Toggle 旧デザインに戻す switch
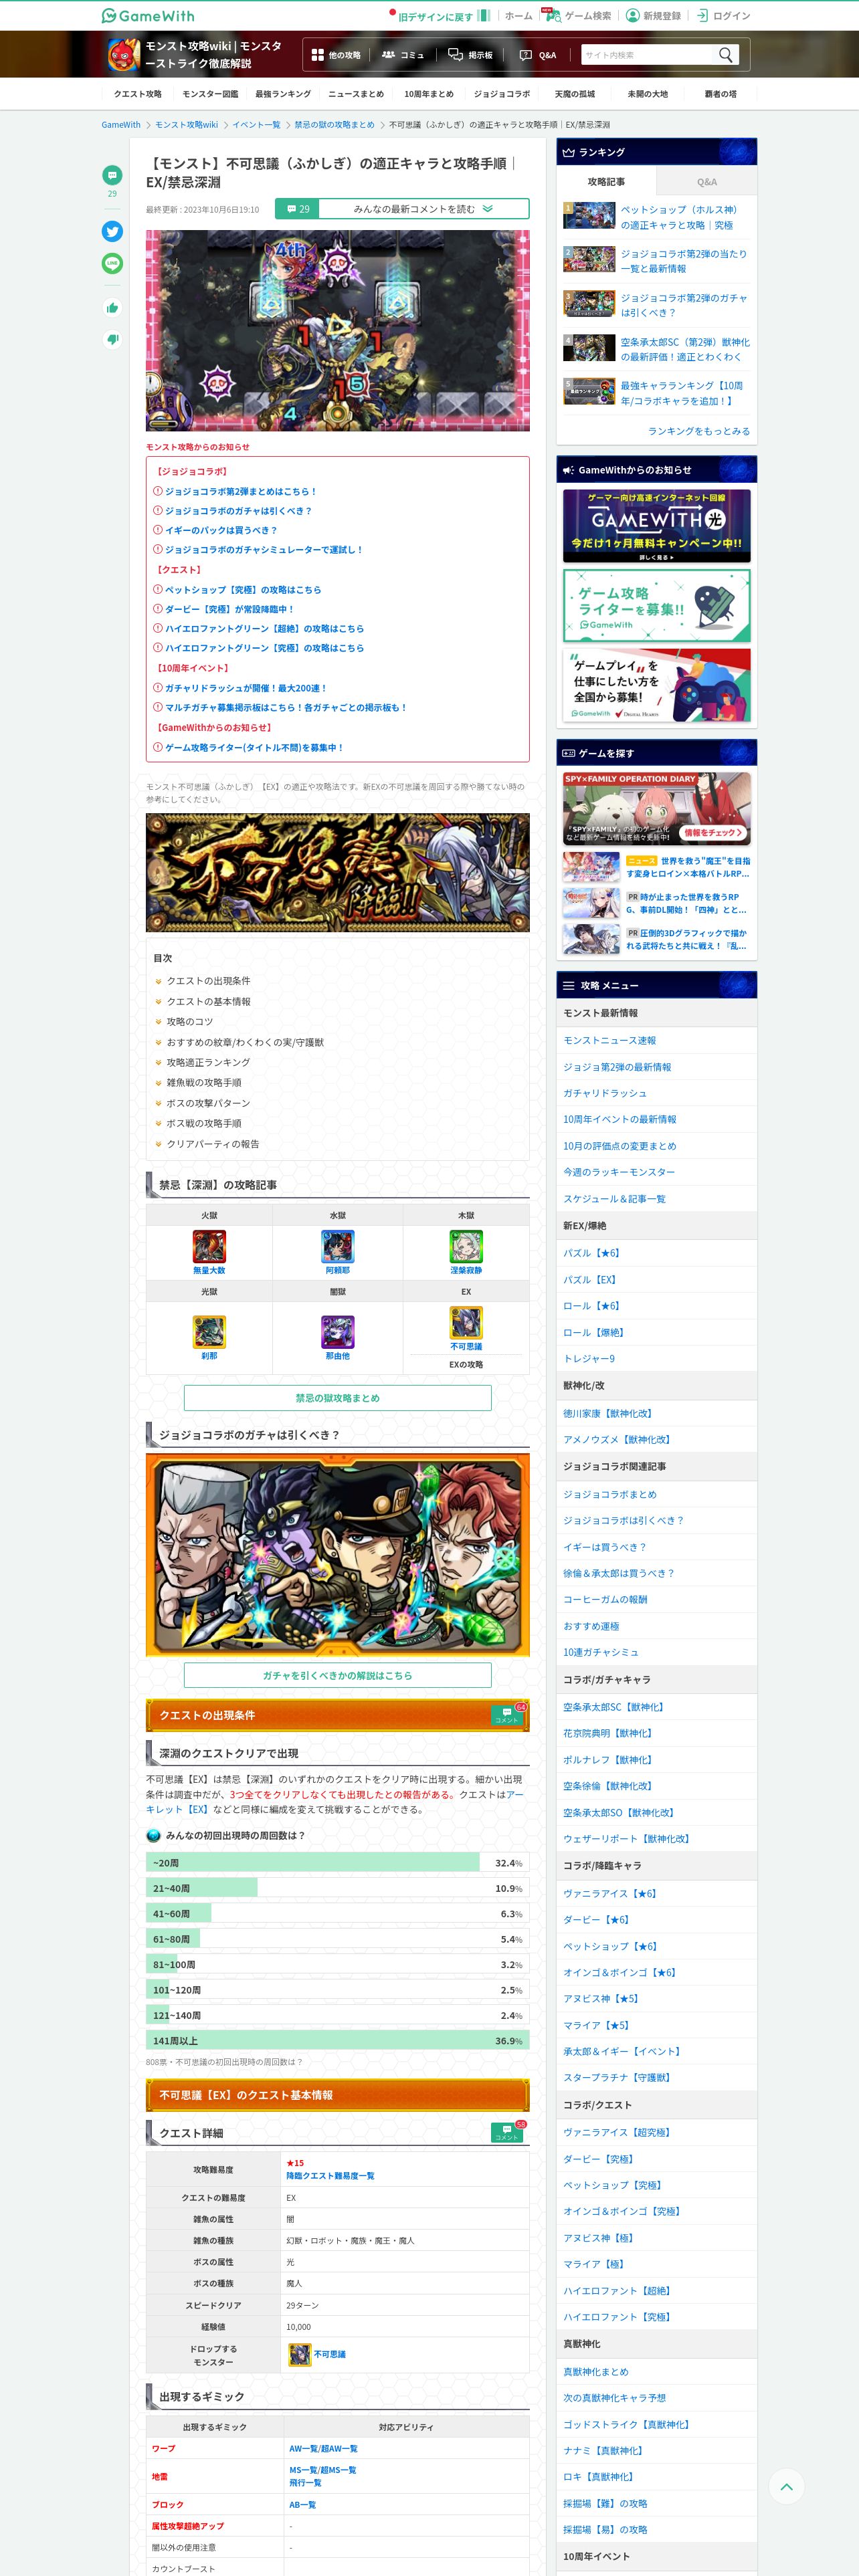Image resolution: width=859 pixels, height=2576 pixels. 484,15
